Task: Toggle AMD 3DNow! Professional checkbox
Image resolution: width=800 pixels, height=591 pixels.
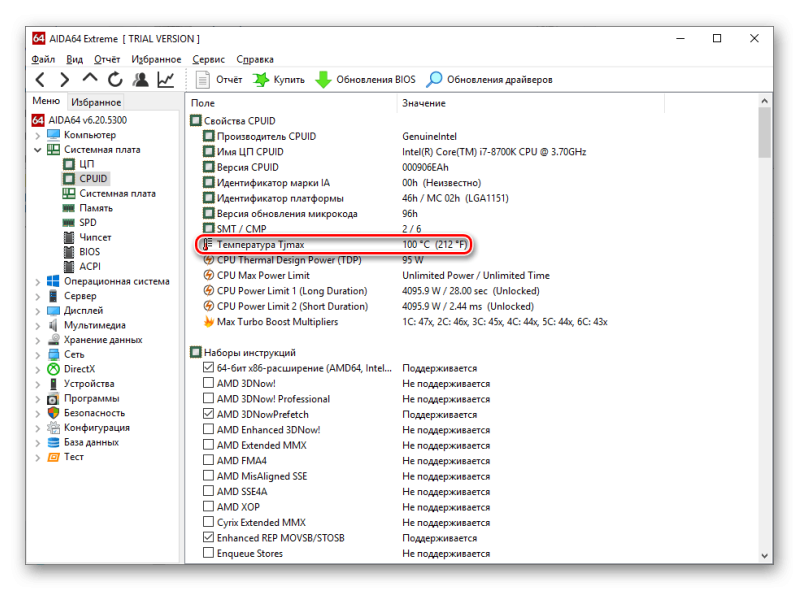Action: coord(208,398)
